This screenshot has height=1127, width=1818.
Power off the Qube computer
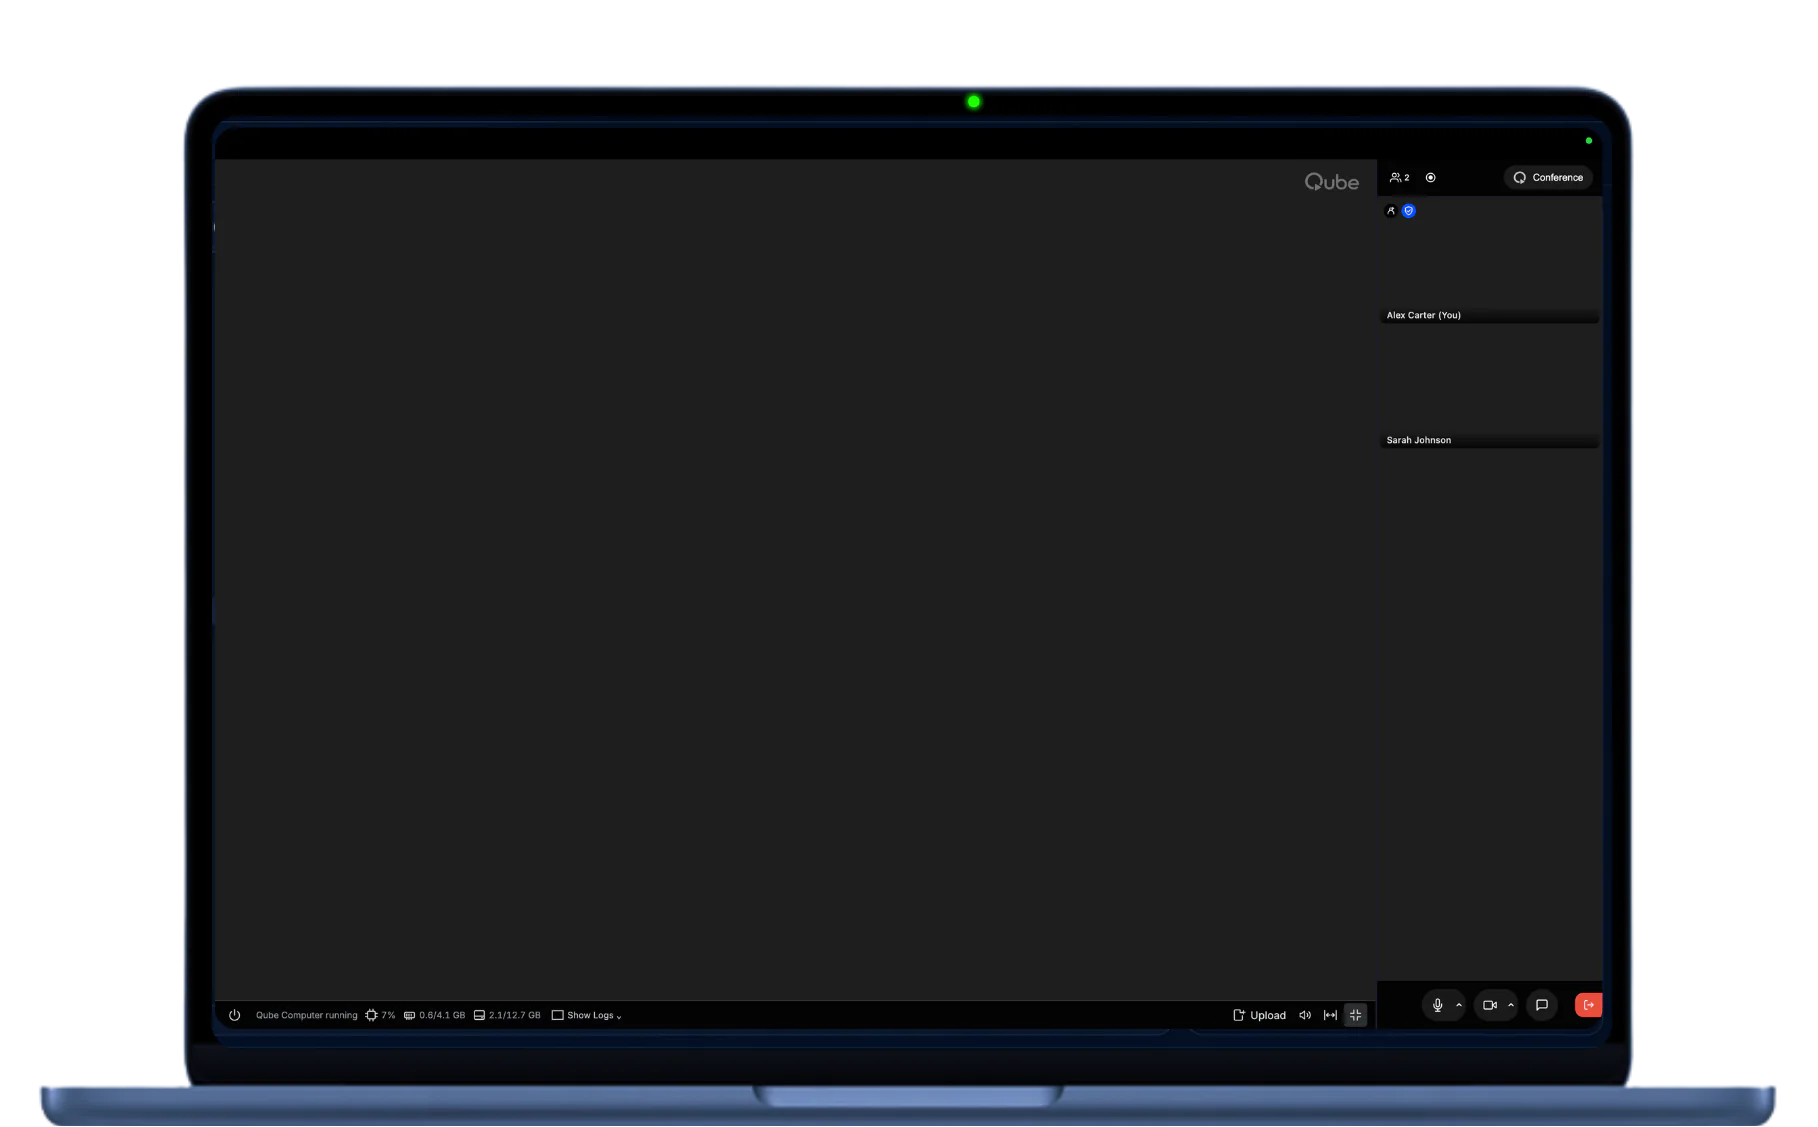click(x=234, y=1015)
